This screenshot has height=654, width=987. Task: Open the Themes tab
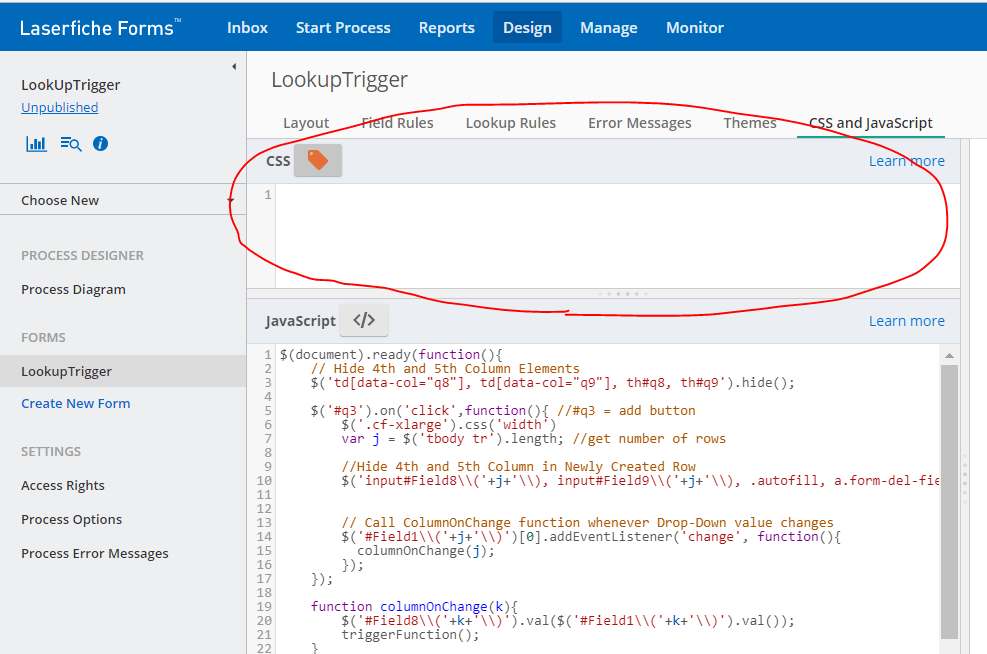pos(750,123)
